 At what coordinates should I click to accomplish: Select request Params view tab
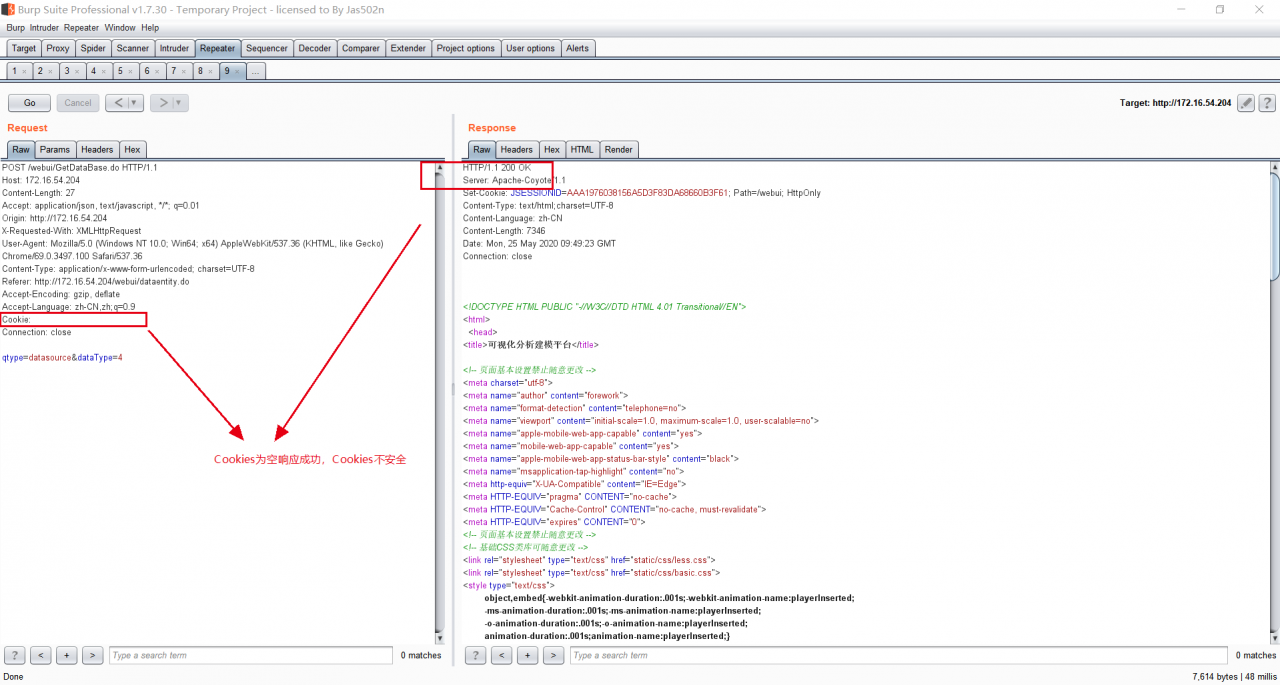(55, 149)
